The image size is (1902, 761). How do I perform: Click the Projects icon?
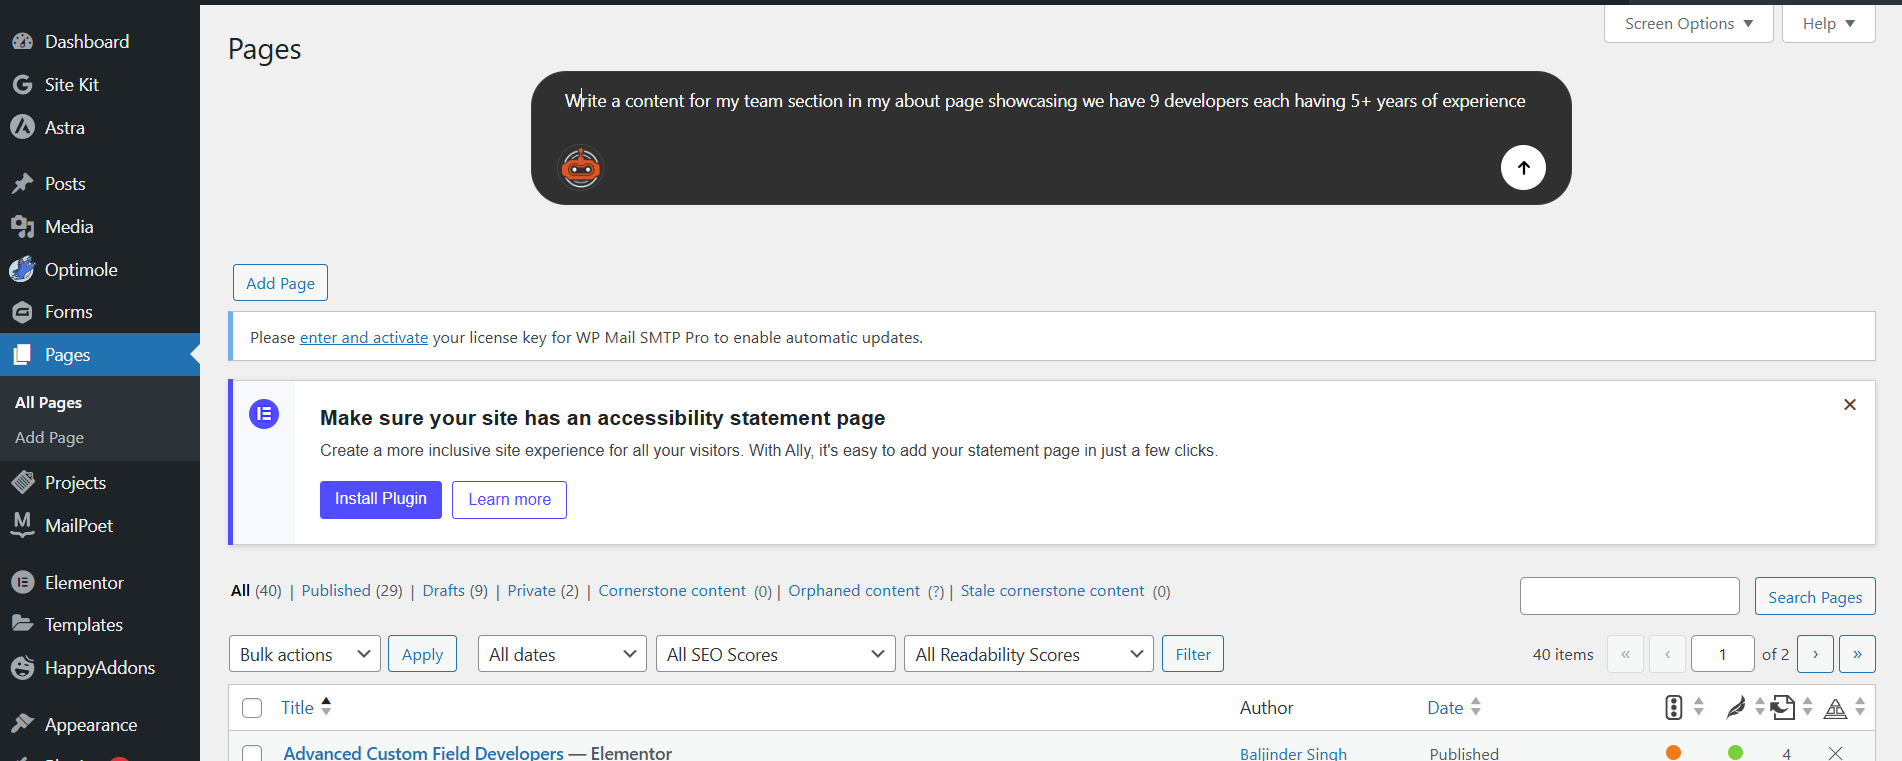22,483
